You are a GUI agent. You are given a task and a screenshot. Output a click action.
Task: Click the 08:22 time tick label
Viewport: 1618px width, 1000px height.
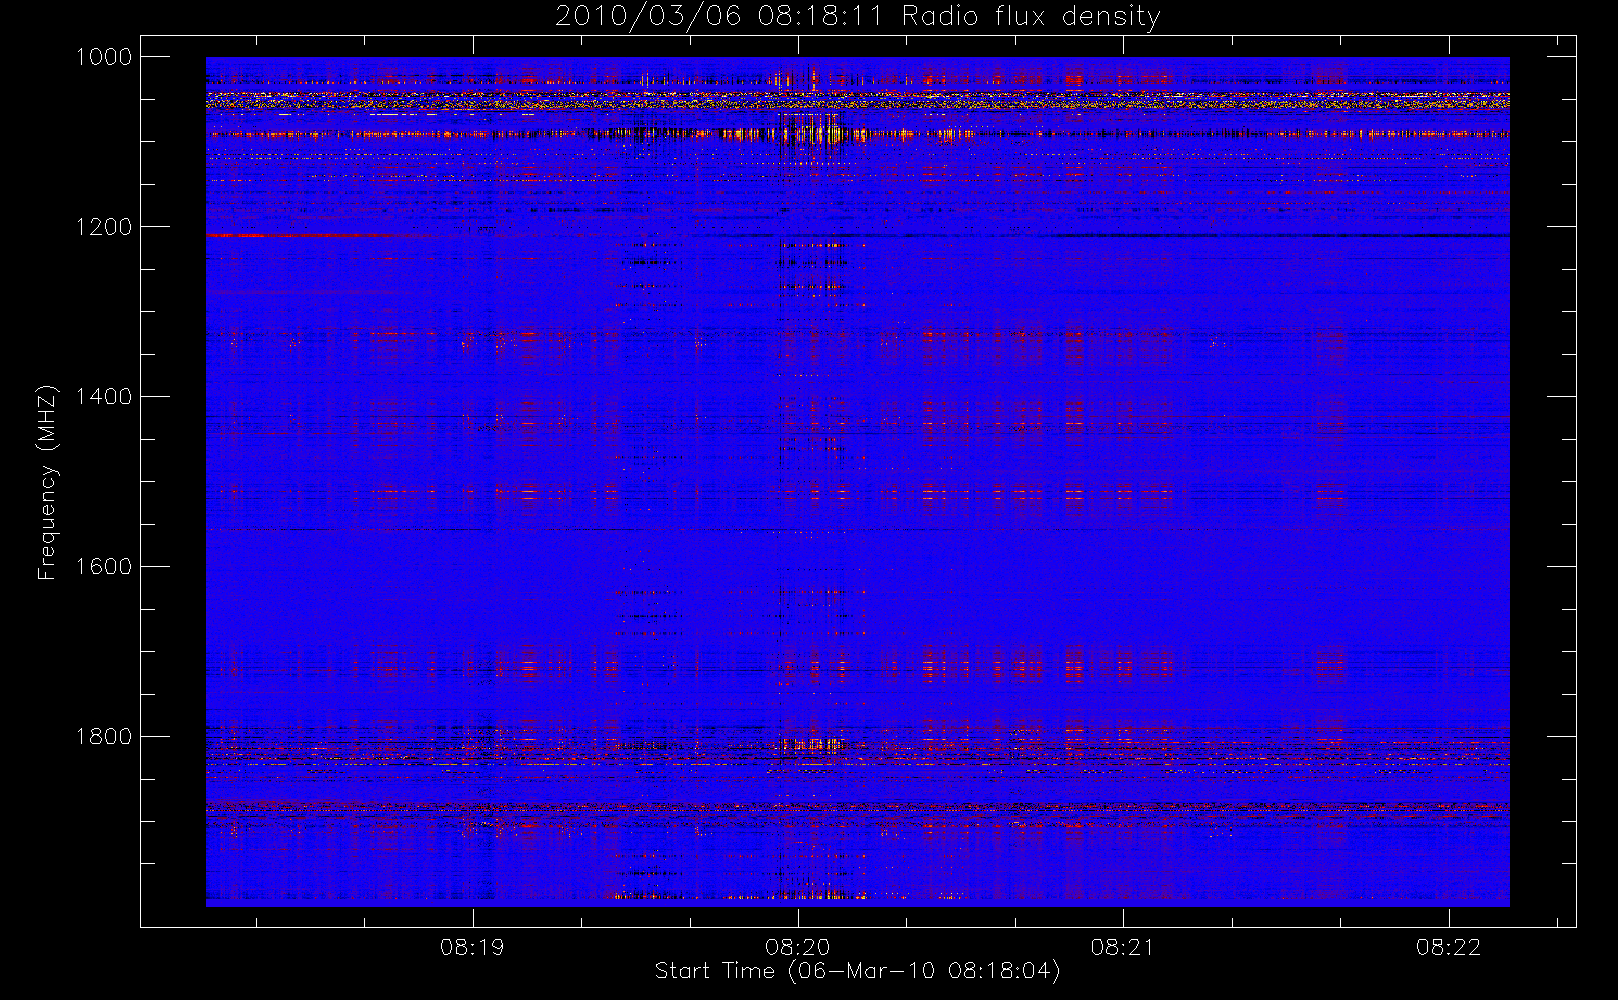click(x=1448, y=947)
